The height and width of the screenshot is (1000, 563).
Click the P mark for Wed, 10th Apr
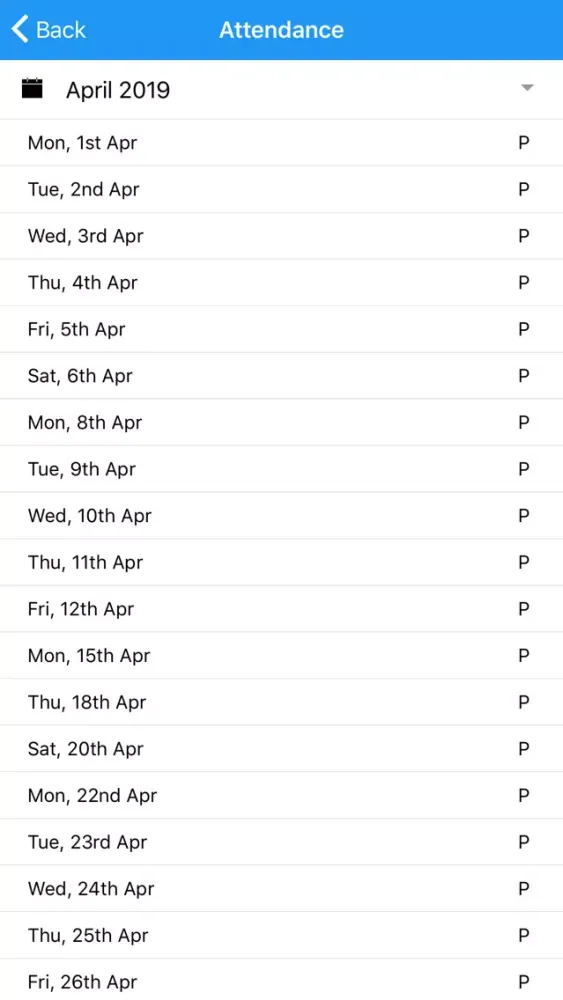(523, 515)
